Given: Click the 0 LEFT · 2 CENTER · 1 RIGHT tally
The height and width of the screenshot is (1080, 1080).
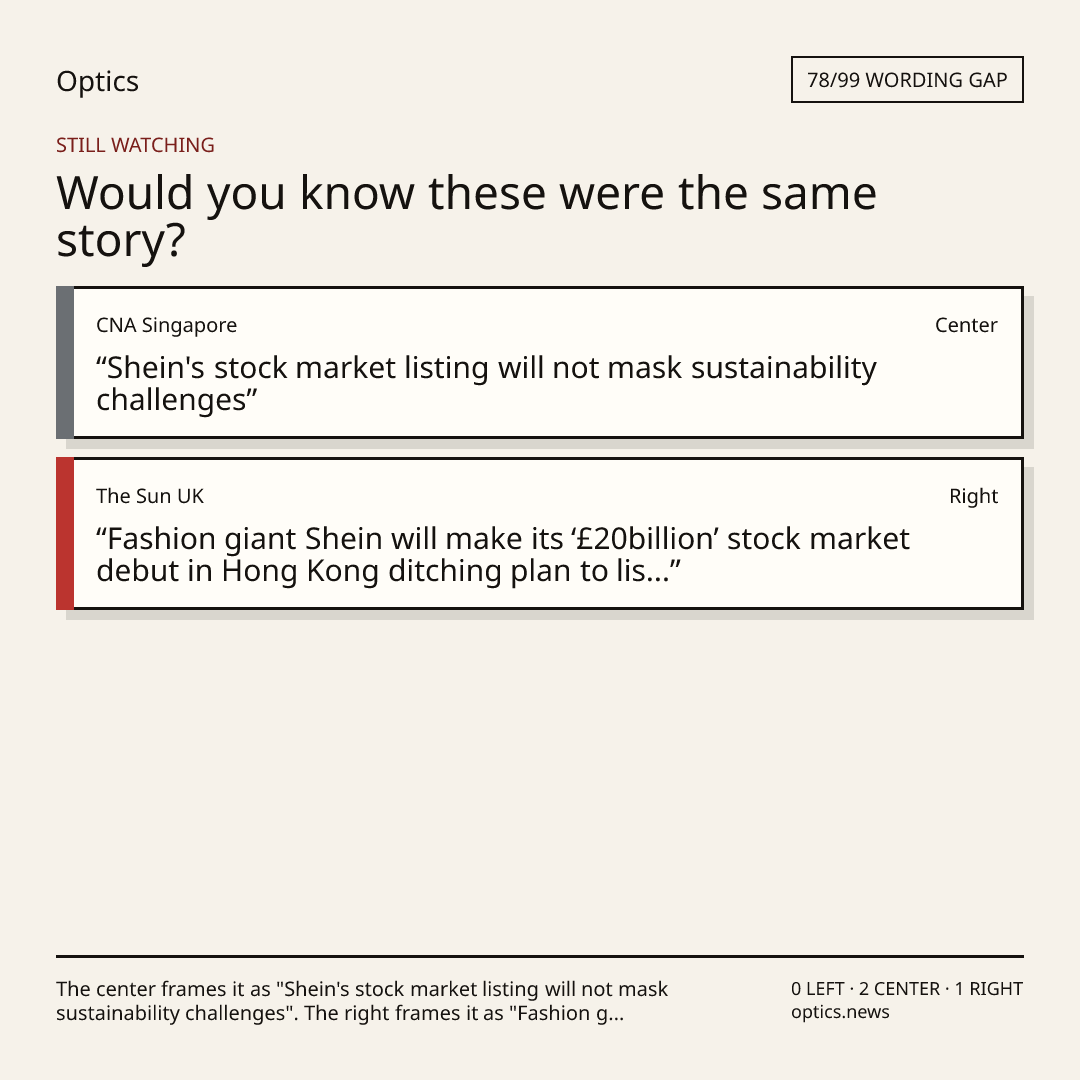Looking at the screenshot, I should coord(906,989).
